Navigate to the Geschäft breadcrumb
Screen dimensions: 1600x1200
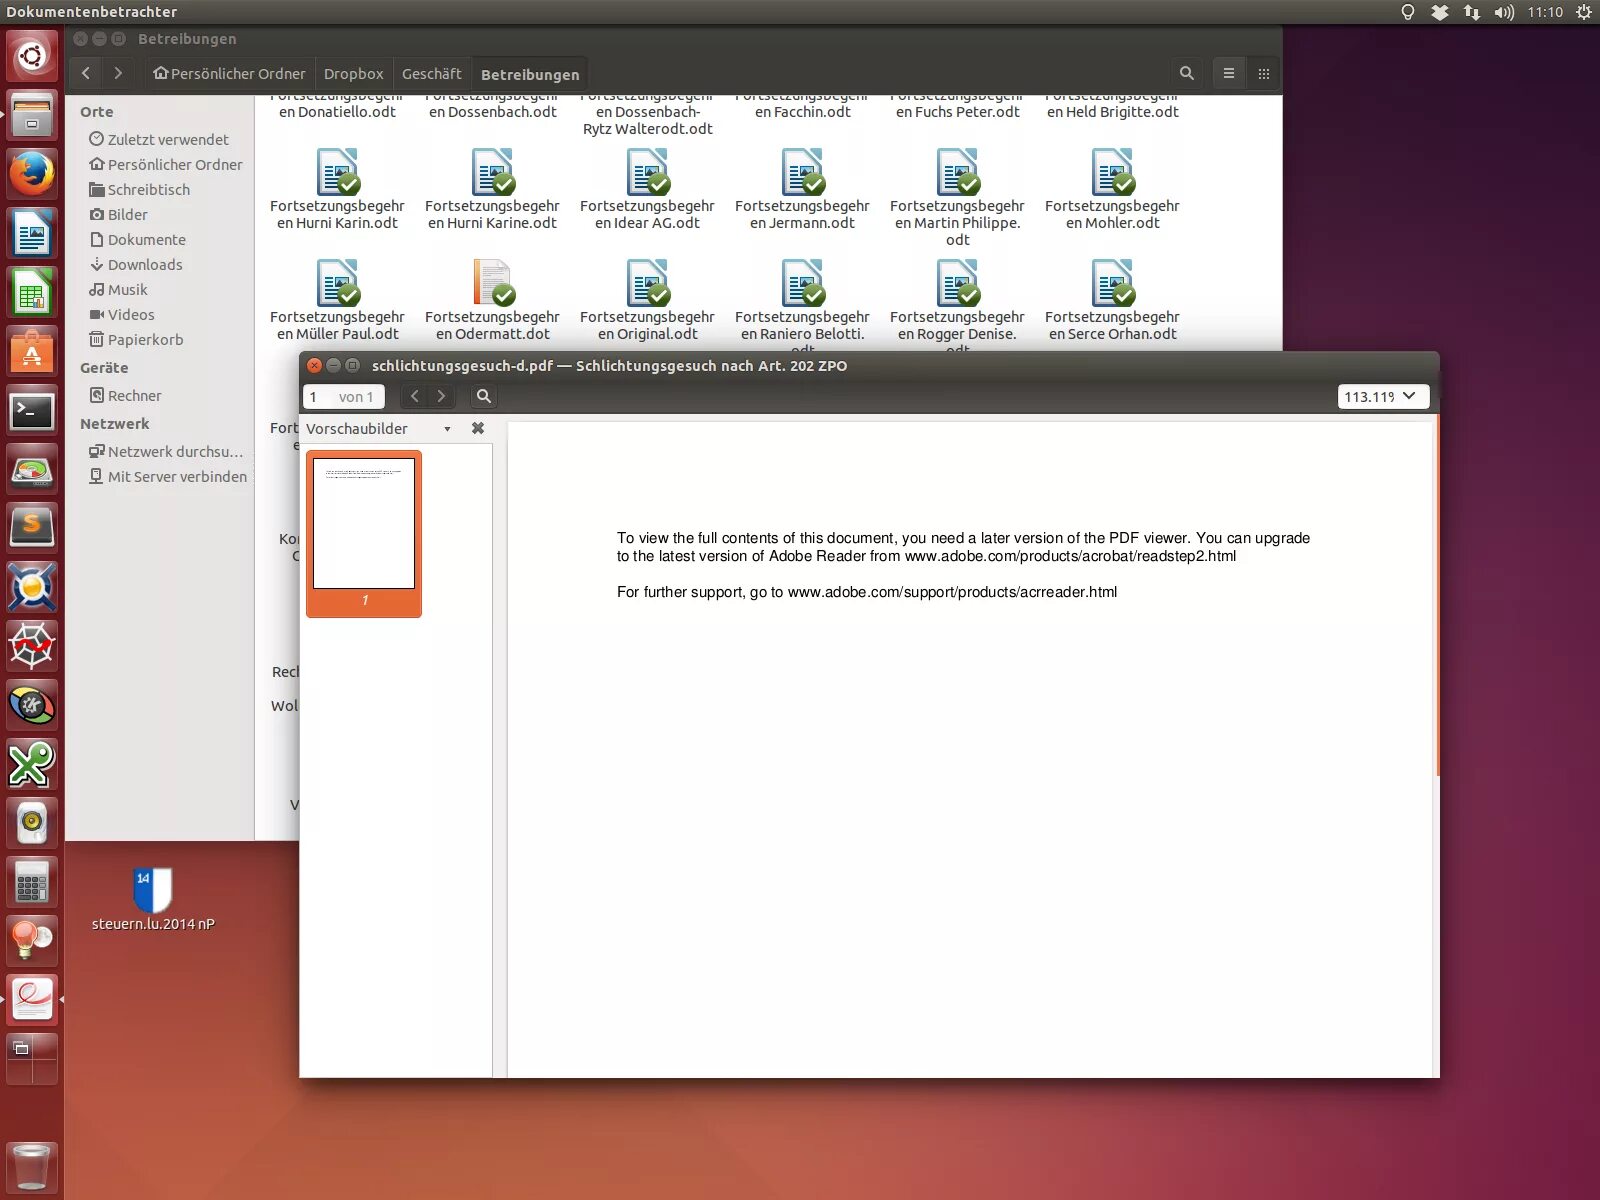[431, 74]
